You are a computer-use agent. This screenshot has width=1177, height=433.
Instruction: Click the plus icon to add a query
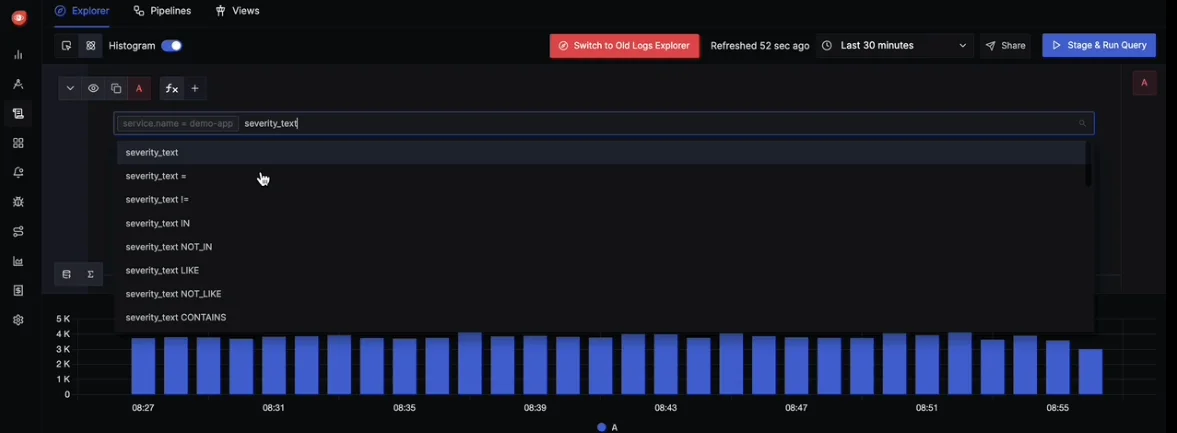[194, 89]
